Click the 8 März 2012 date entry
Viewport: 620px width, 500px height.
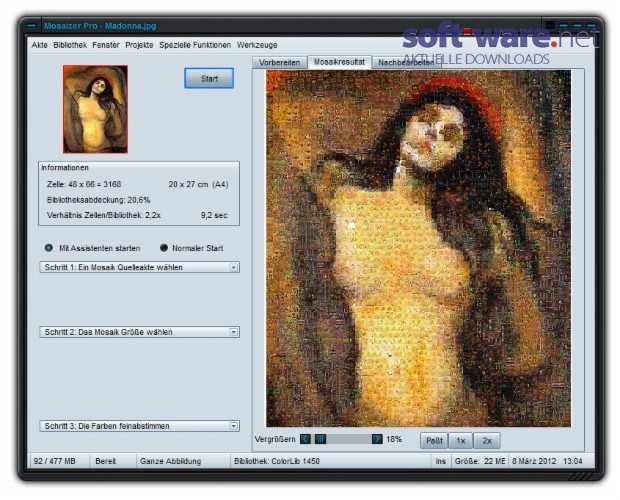click(534, 461)
